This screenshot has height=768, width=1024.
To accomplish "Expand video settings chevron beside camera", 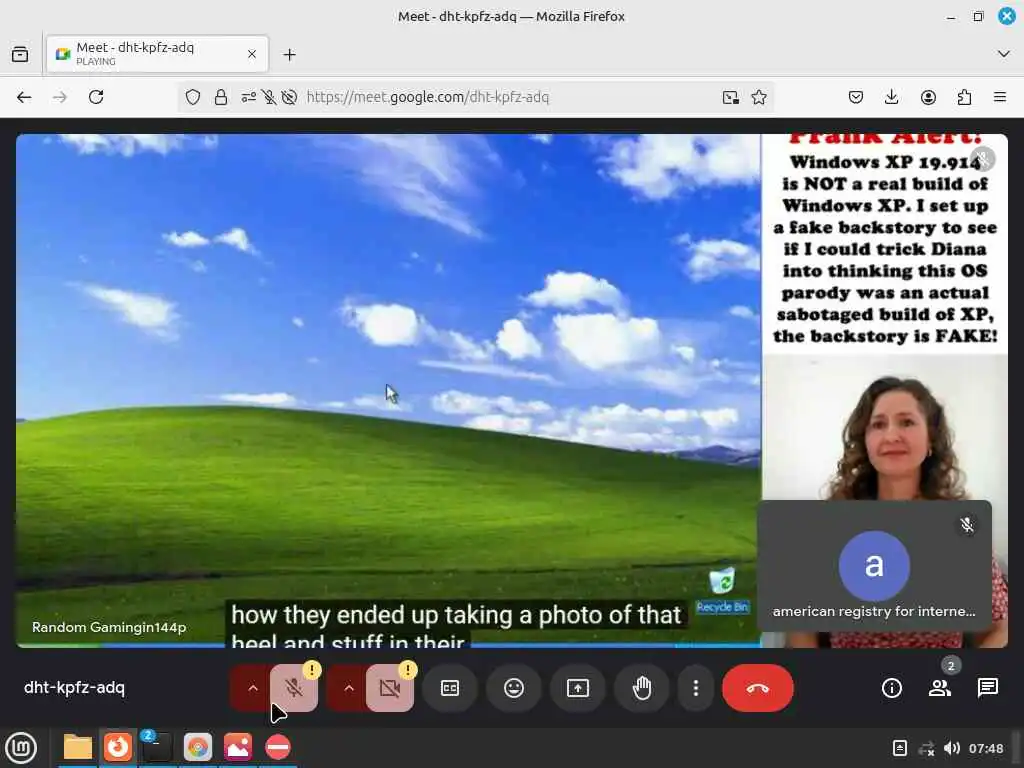I will [348, 688].
